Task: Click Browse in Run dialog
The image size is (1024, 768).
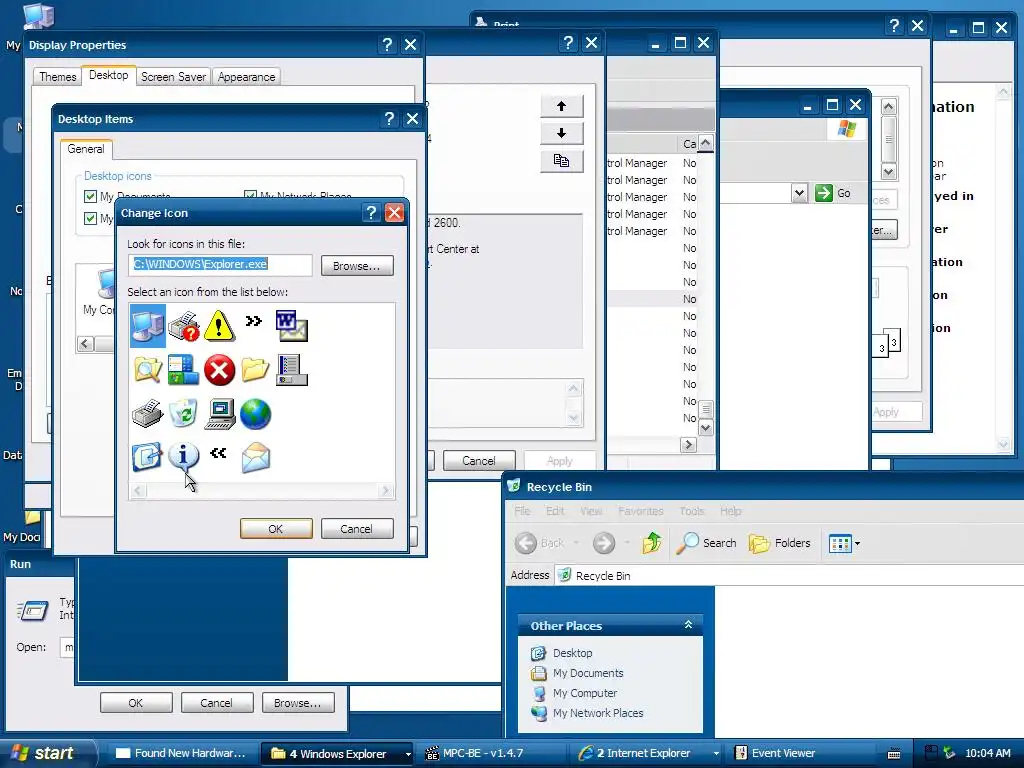Action: (298, 703)
